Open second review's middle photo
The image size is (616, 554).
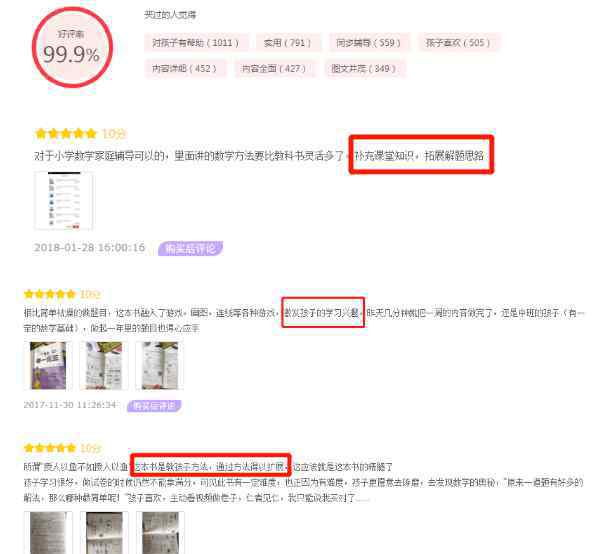click(104, 365)
